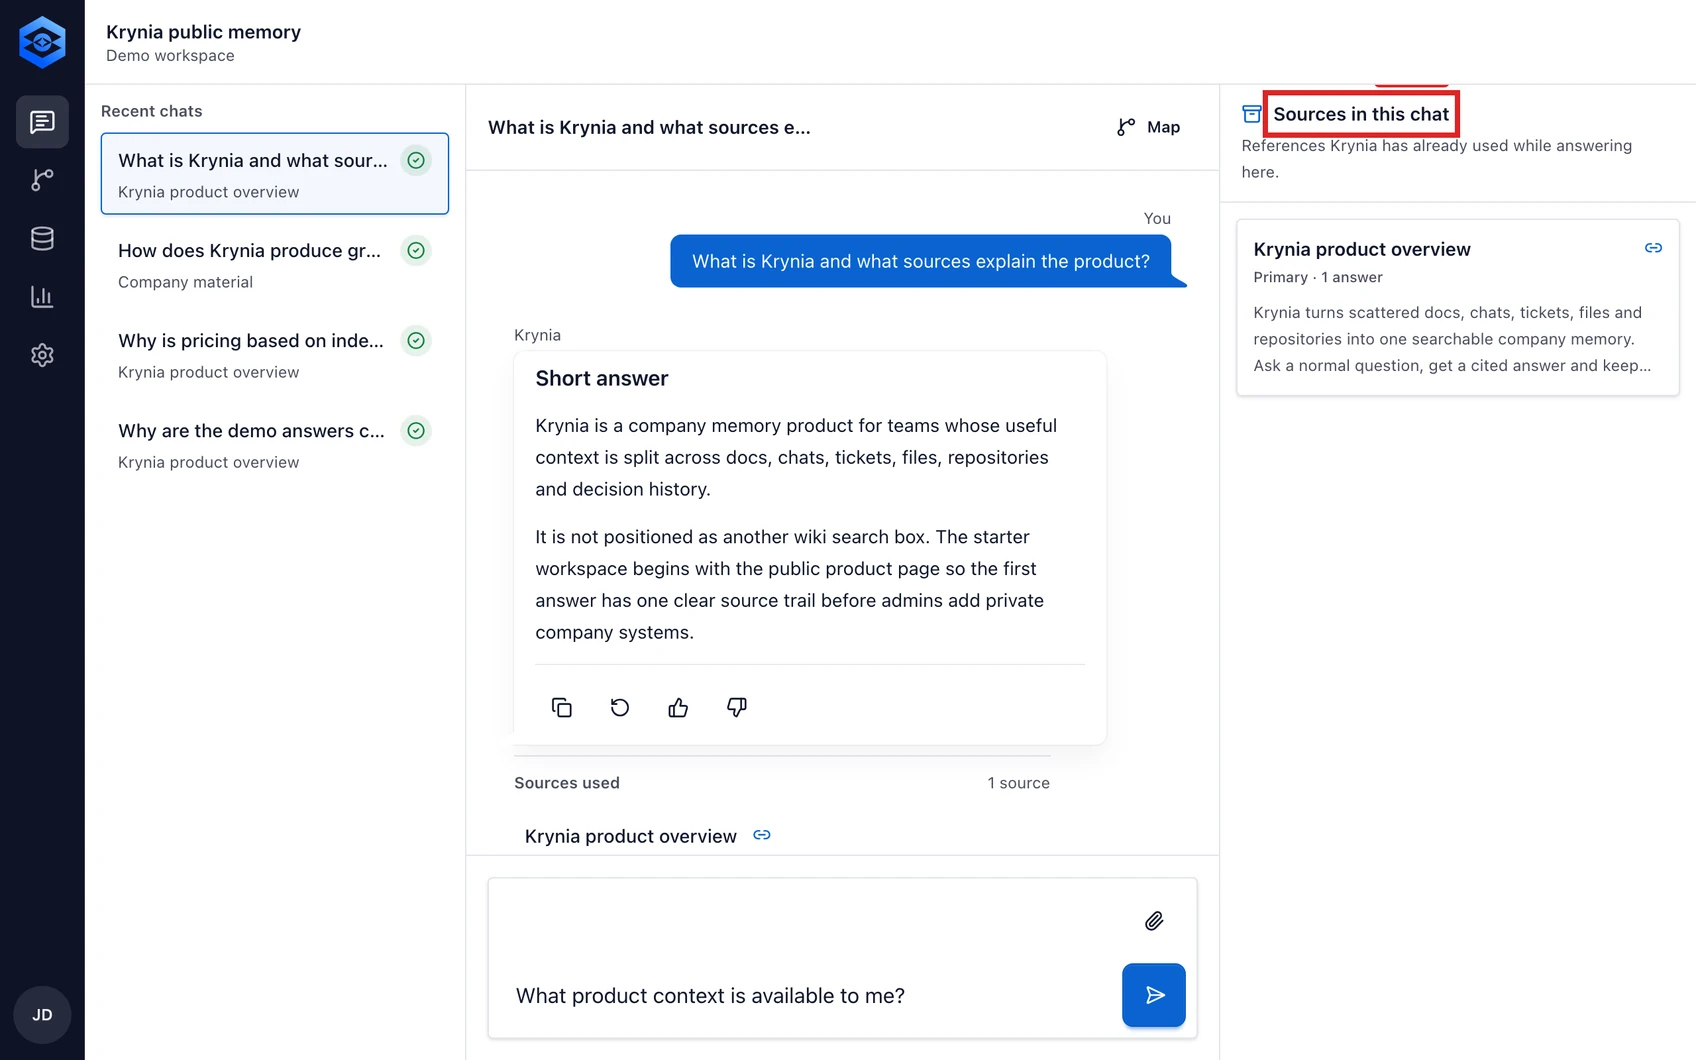Viewport: 1696px width, 1060px height.
Task: Click the 'Sources in this chat' heading
Action: [1361, 114]
